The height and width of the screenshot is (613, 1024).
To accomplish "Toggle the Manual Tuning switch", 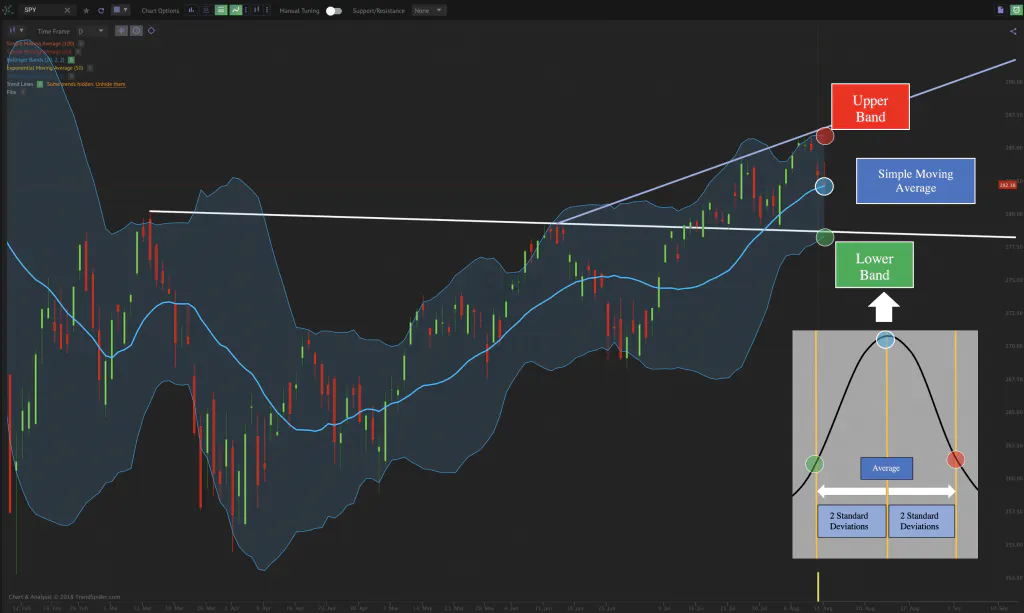I will [x=334, y=11].
